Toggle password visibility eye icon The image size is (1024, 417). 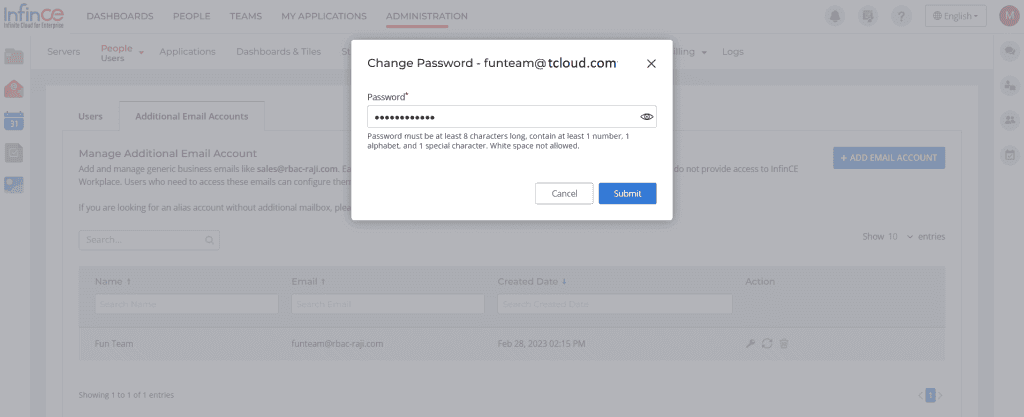[x=647, y=117]
